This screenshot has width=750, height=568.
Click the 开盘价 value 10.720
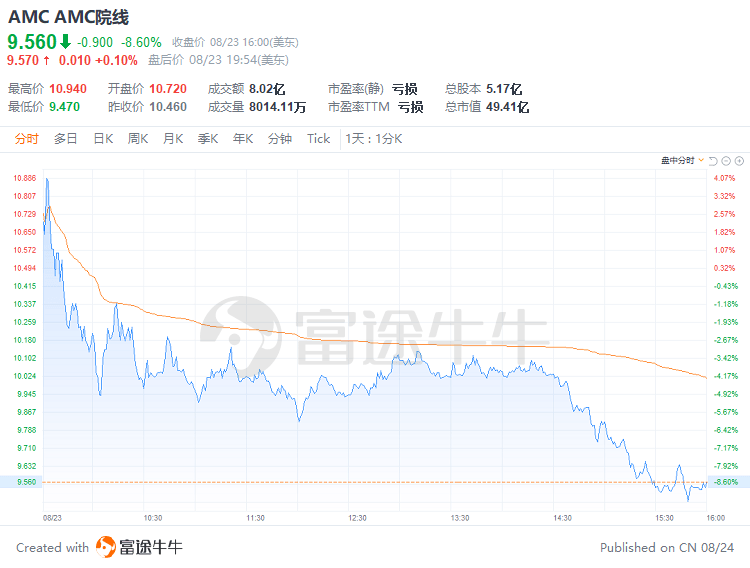pos(168,89)
